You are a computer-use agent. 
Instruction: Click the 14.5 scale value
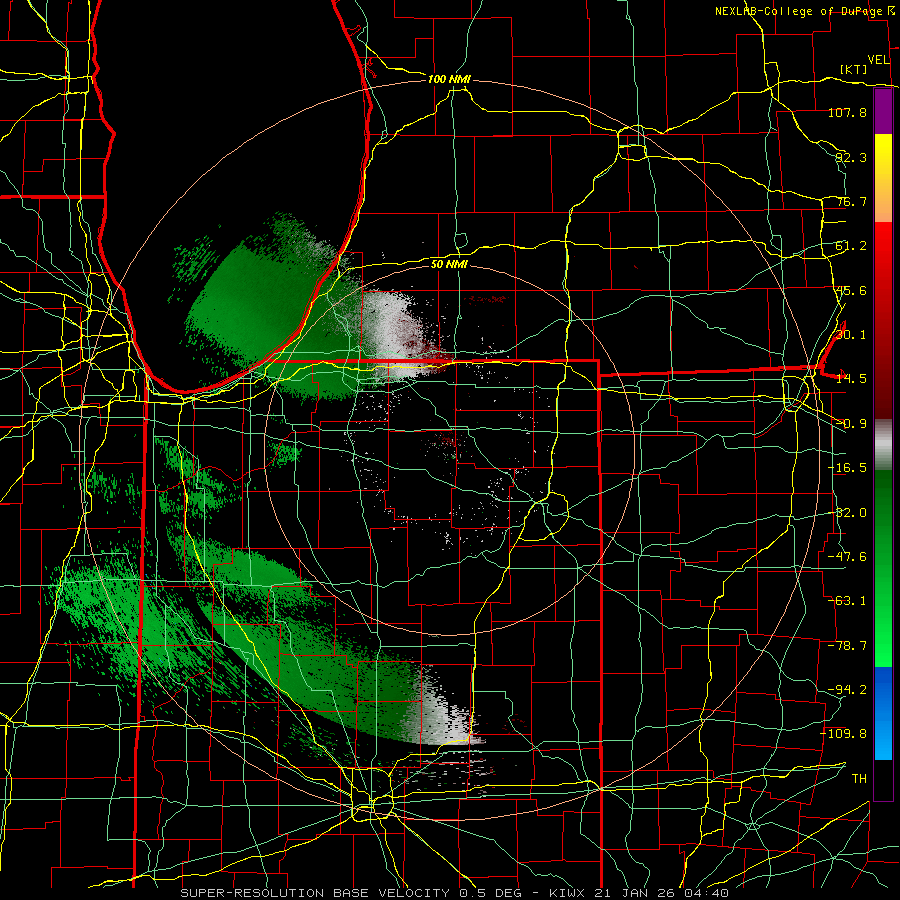pyautogui.click(x=851, y=379)
